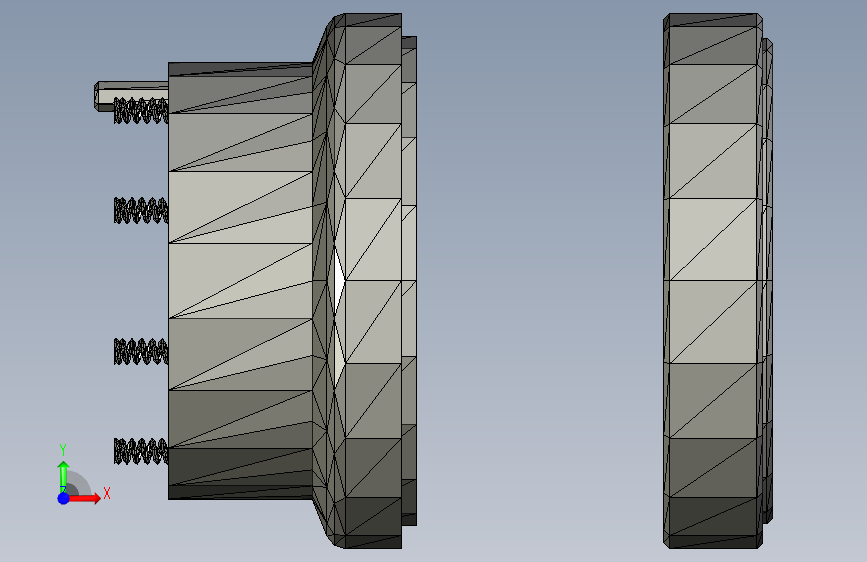Select the bottommost threaded screw on housing
Image resolution: width=867 pixels, height=562 pixels.
tap(141, 451)
